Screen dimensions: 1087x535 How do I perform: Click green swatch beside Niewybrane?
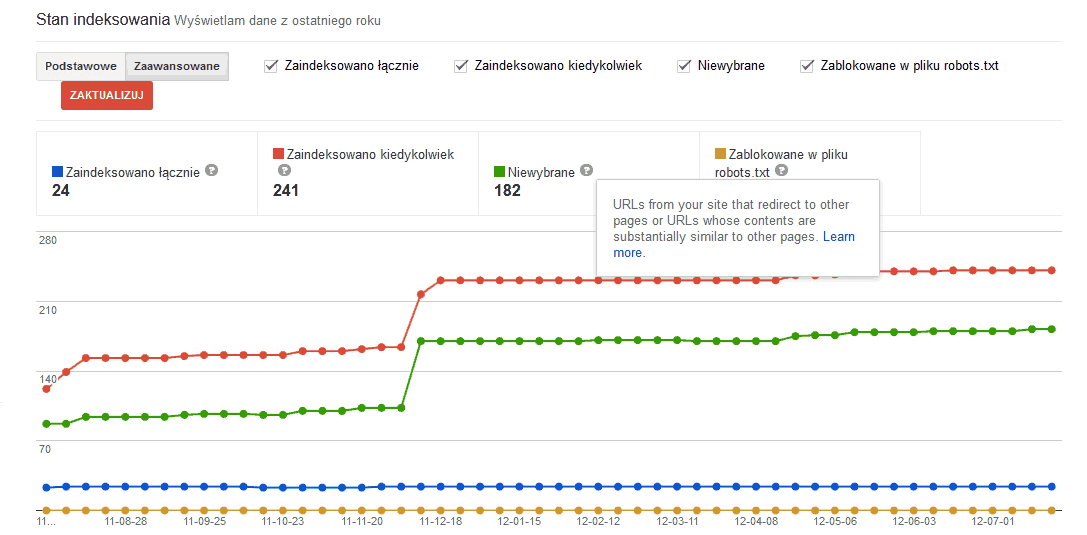pyautogui.click(x=500, y=172)
